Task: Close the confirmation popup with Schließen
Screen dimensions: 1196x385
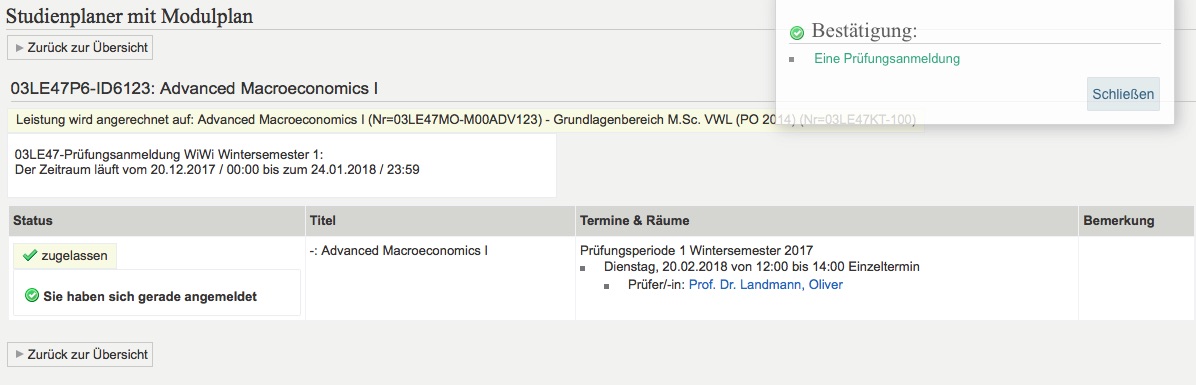Action: [1123, 95]
